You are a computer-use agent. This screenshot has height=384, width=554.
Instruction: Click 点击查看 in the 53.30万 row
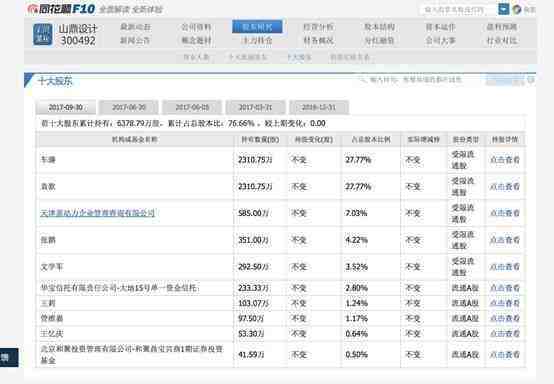pyautogui.click(x=505, y=334)
